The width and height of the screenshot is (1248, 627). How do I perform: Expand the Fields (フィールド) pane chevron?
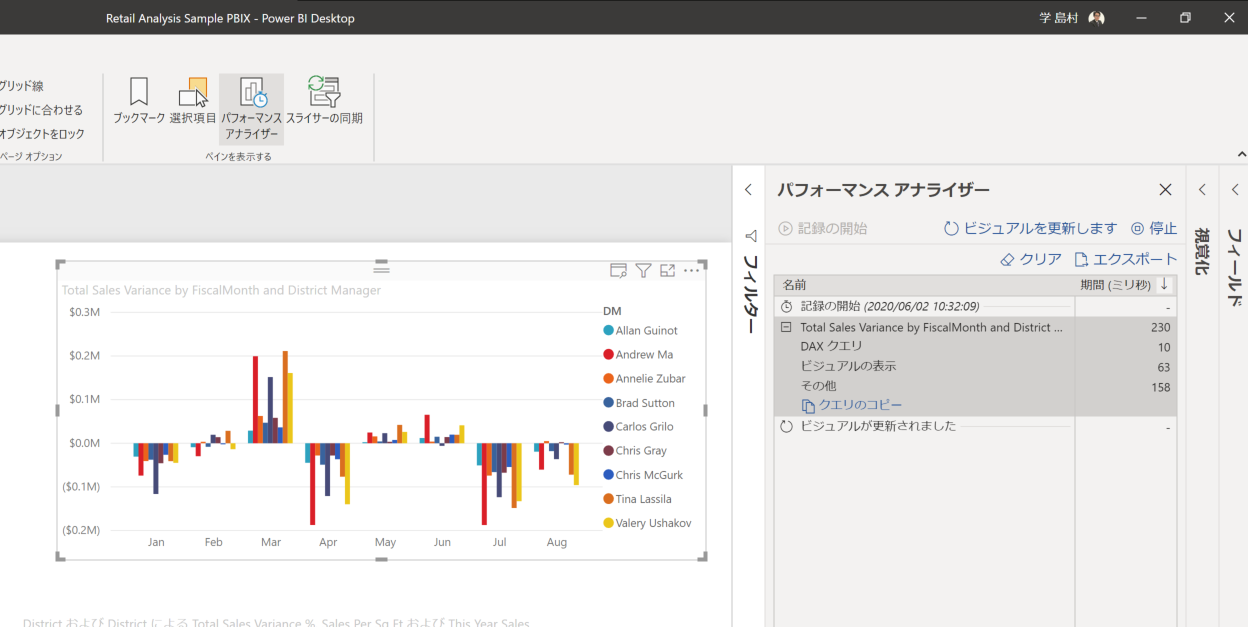[1235, 189]
